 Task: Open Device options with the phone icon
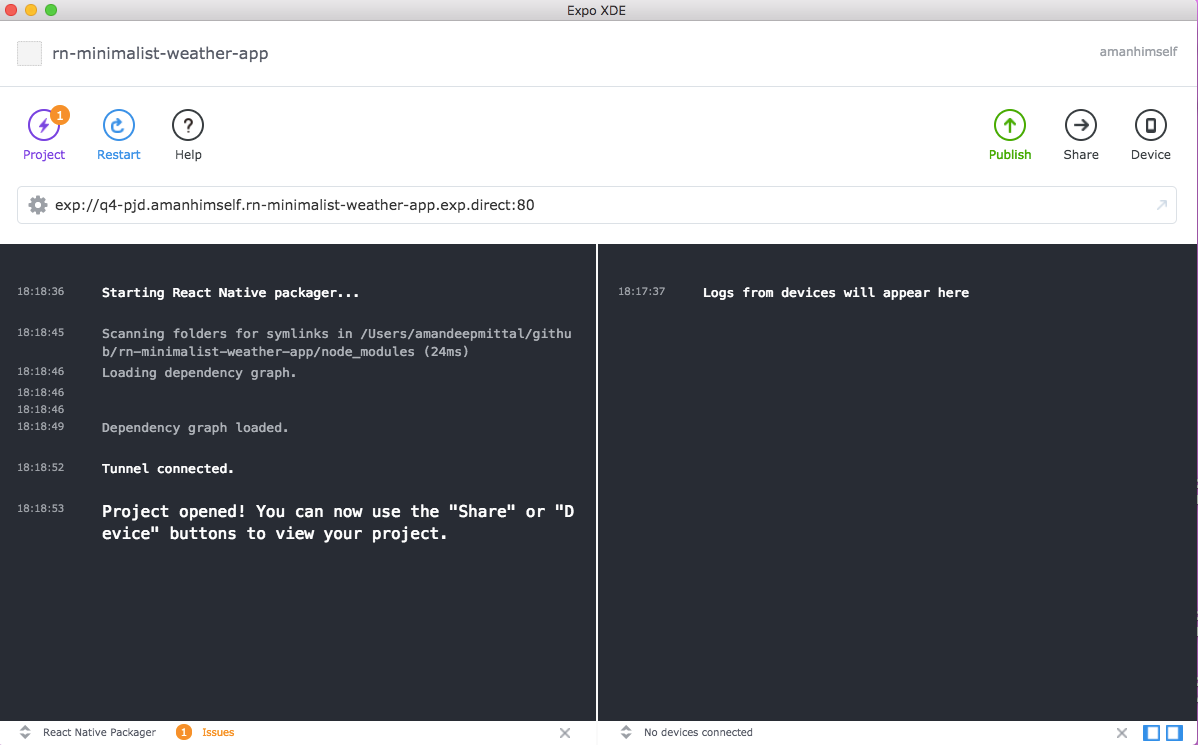[1150, 125]
